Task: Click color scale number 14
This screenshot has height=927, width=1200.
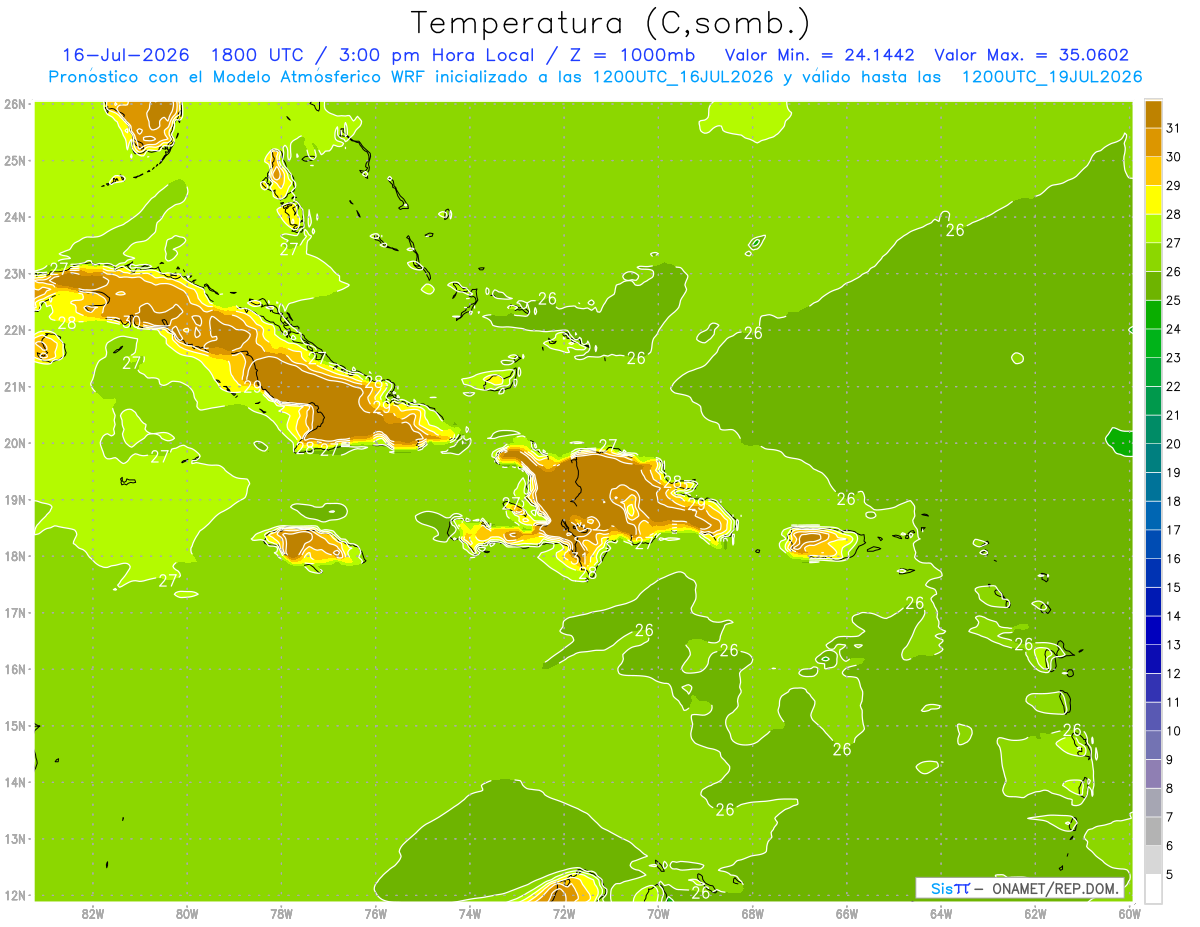Action: click(x=1173, y=616)
